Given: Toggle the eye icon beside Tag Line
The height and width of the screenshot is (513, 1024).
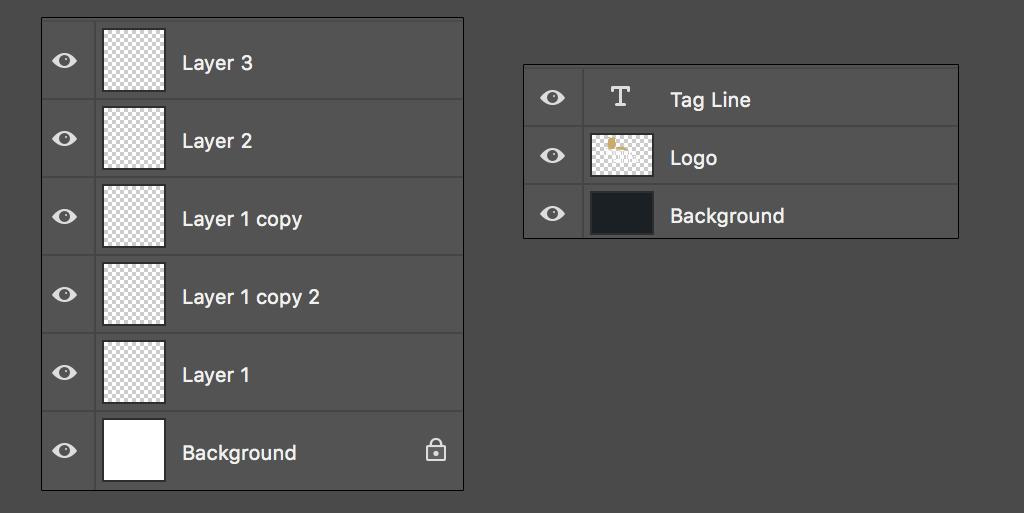Looking at the screenshot, I should [552, 98].
